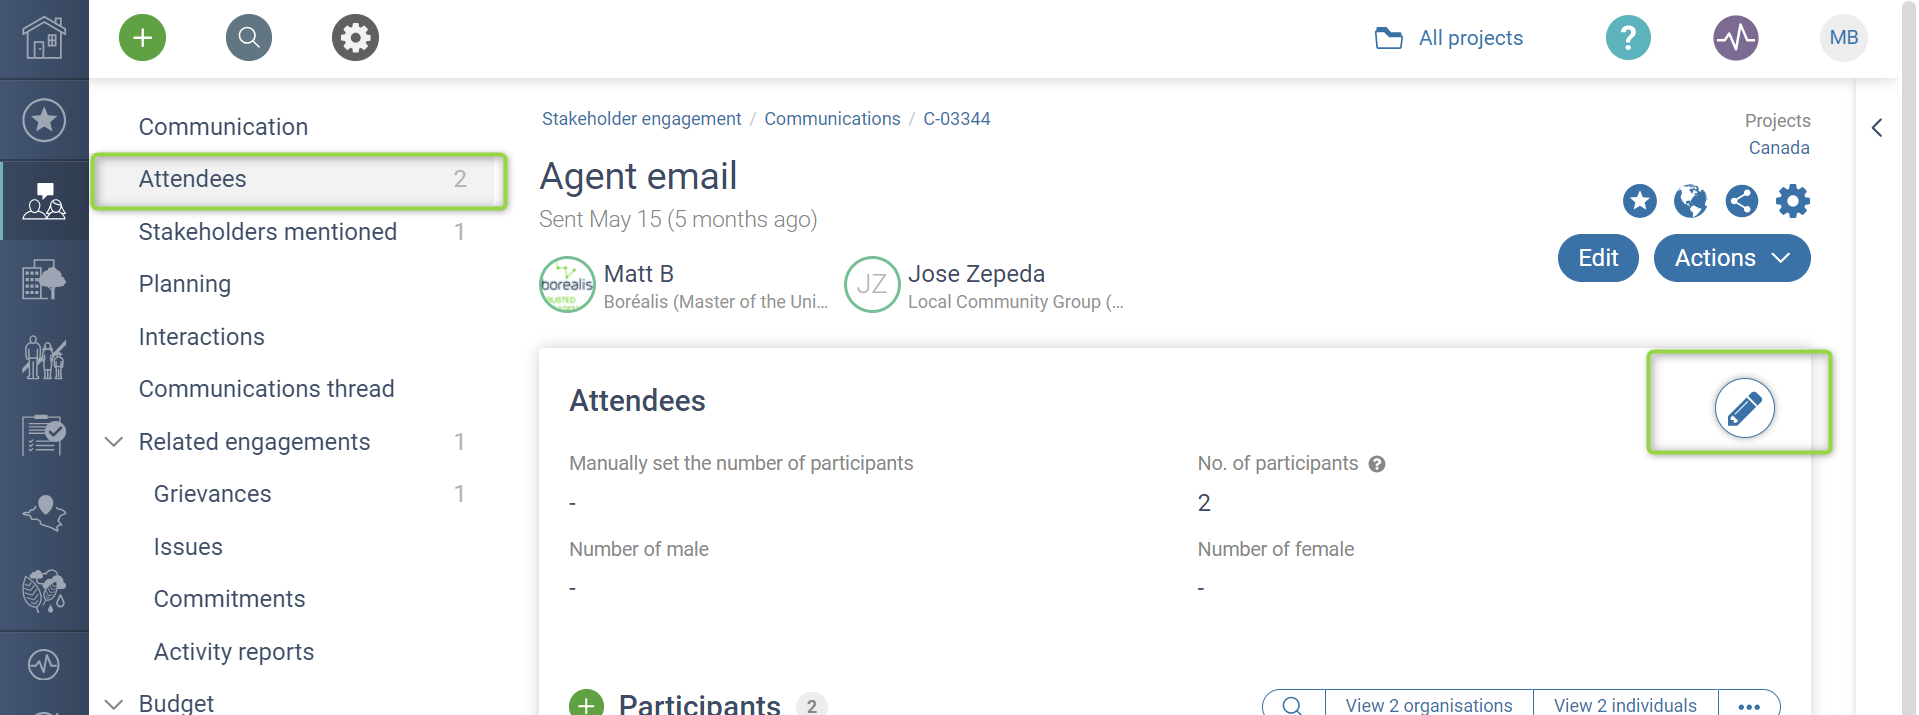The height and width of the screenshot is (715, 1919).
Task: Follow the Communications breadcrumb link
Action: tap(832, 119)
